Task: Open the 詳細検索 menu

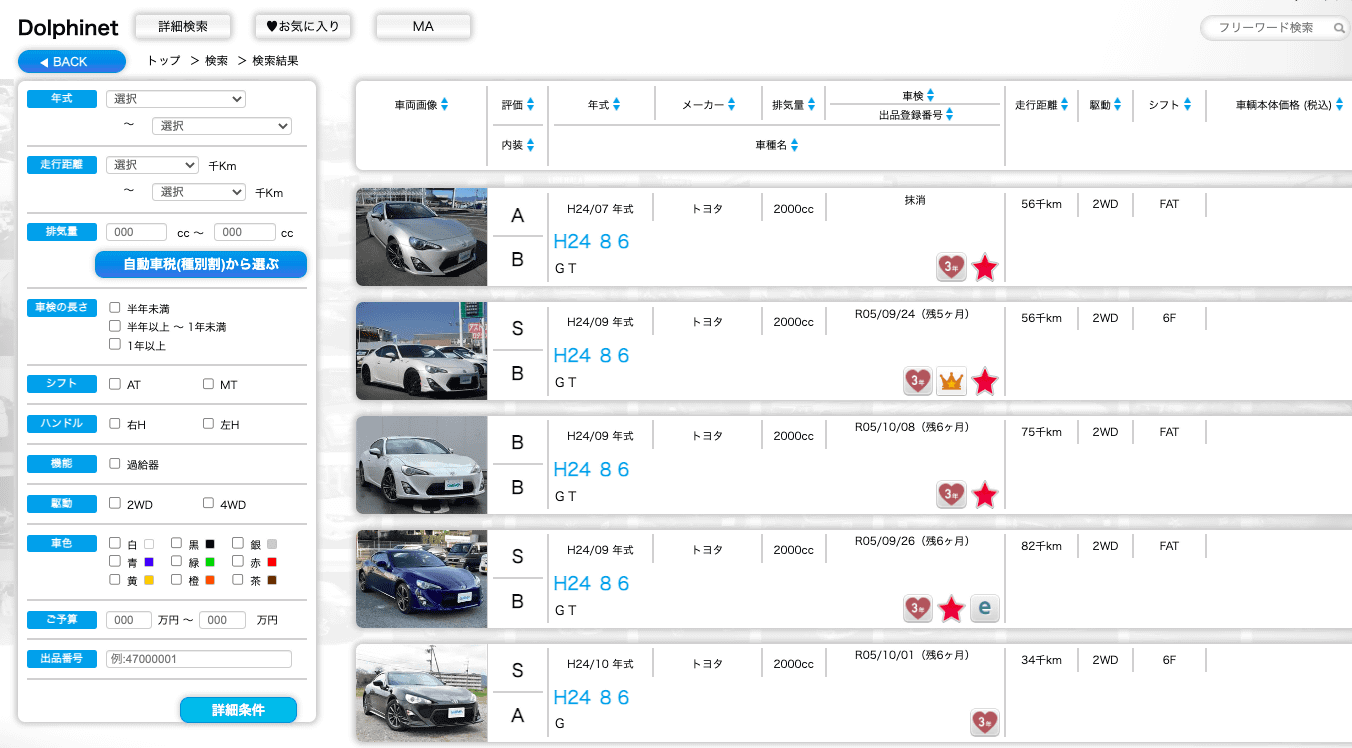Action: pyautogui.click(x=183, y=27)
